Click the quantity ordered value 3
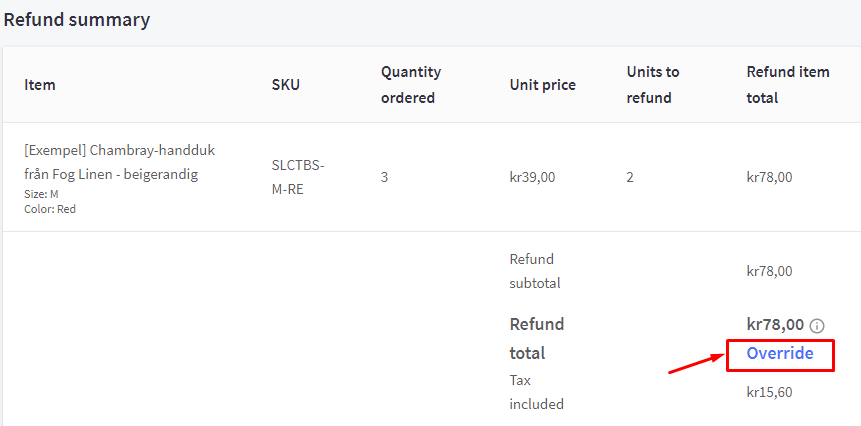Viewport: 861px width, 426px height. click(384, 178)
